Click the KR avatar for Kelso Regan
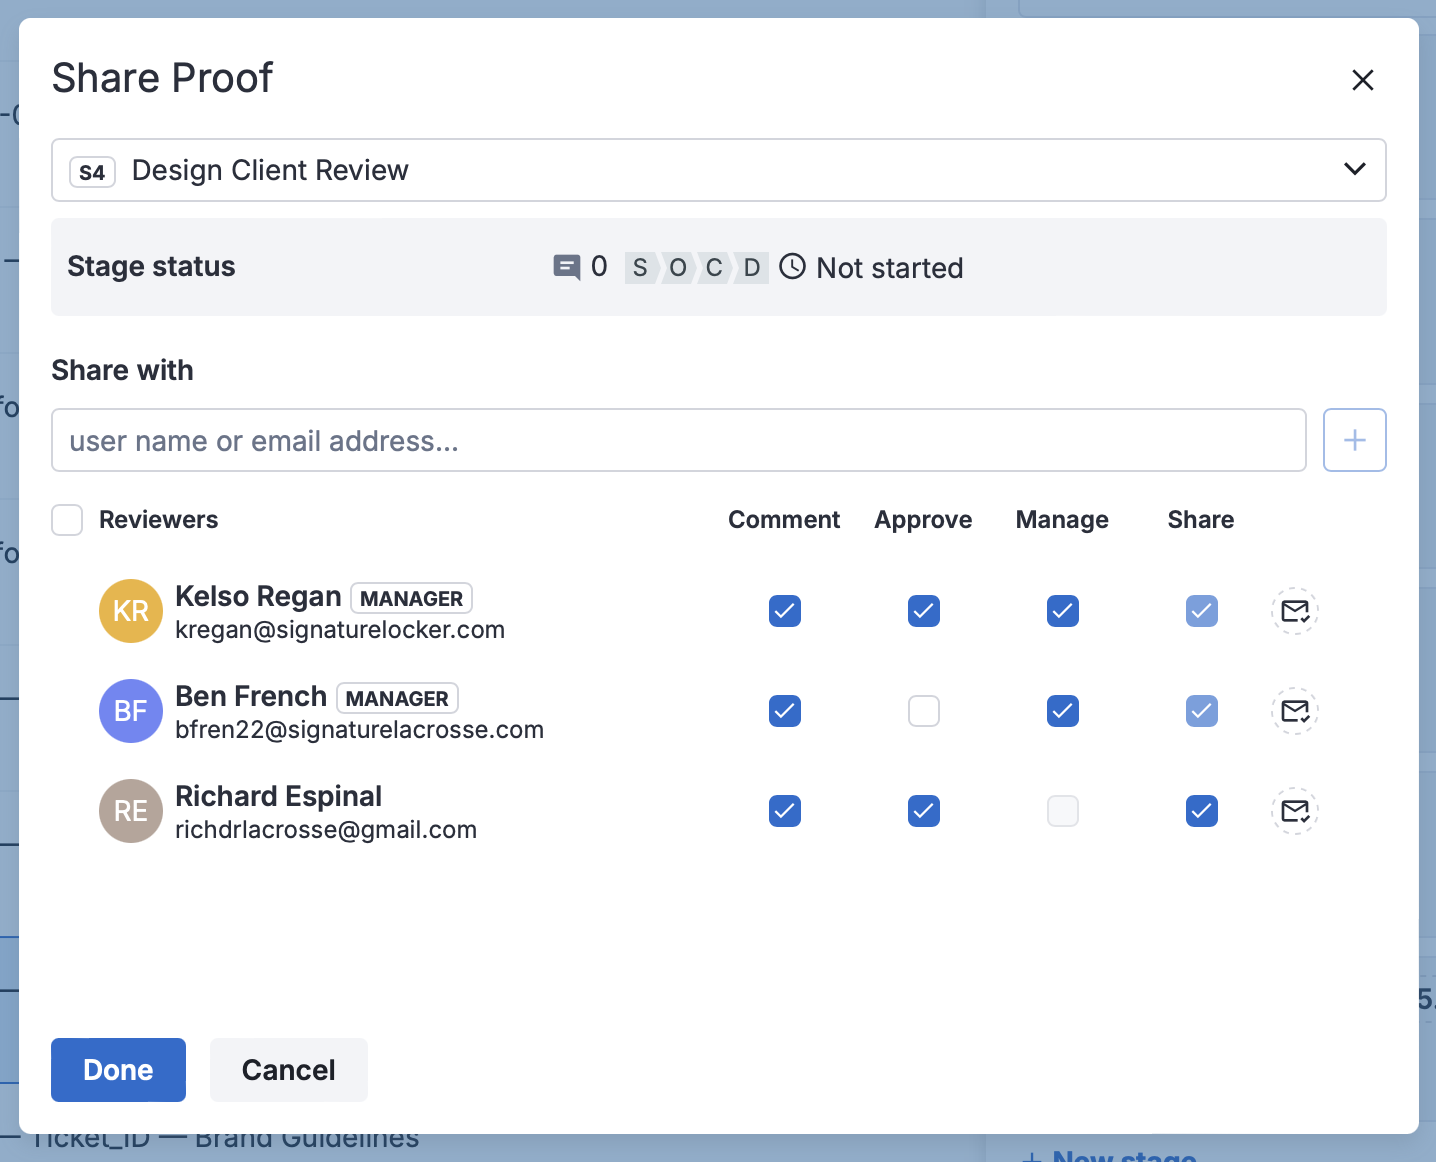This screenshot has width=1436, height=1162. coord(131,611)
